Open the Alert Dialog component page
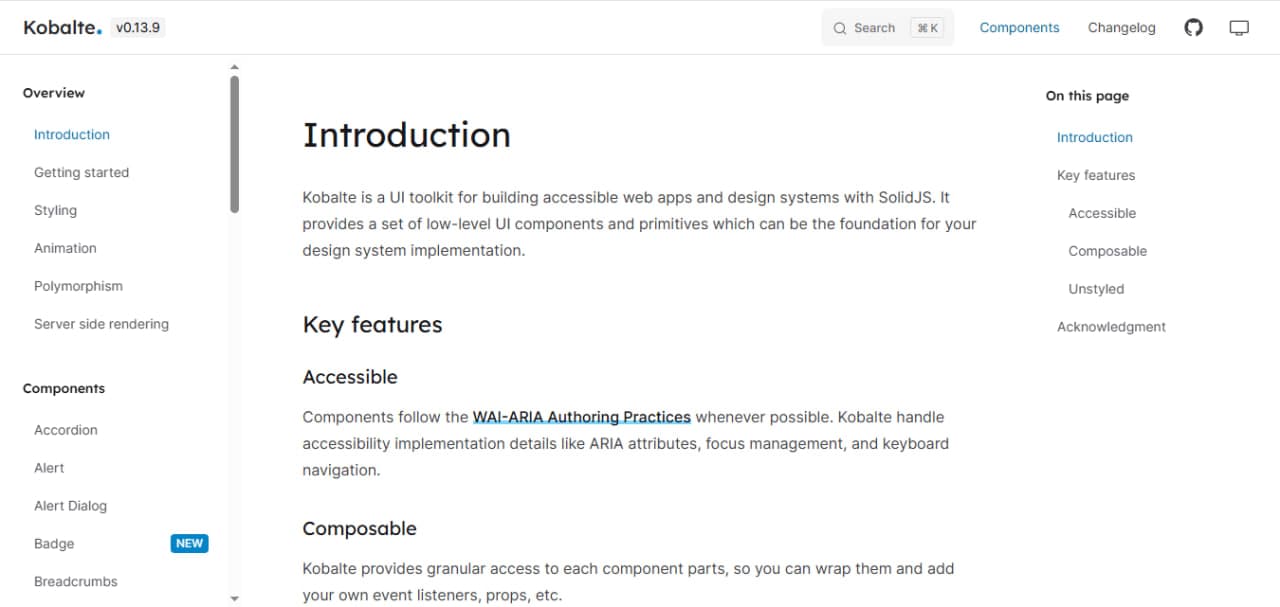 [70, 506]
